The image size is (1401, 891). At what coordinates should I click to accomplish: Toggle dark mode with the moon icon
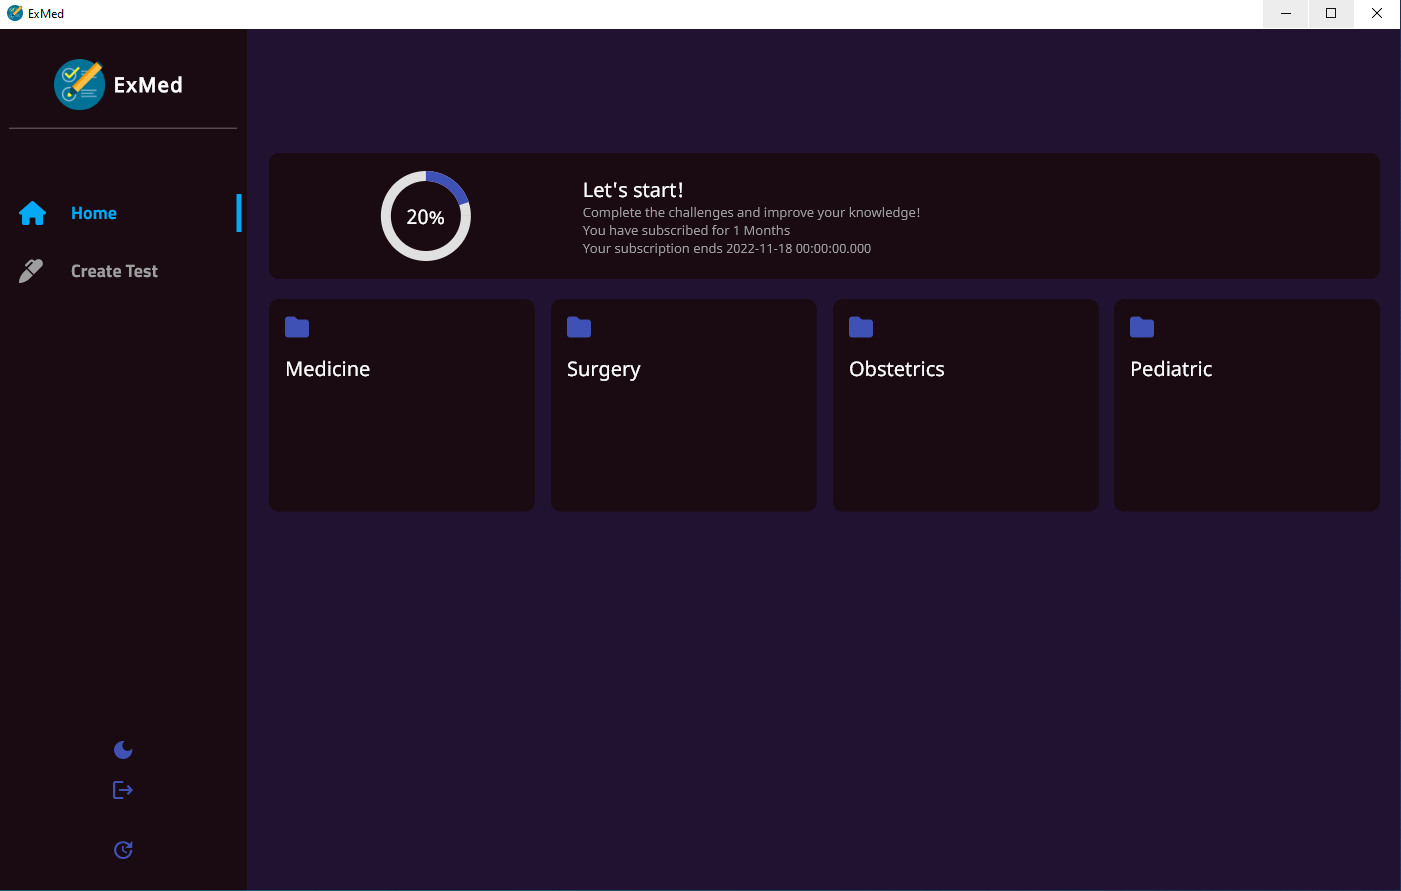122,749
